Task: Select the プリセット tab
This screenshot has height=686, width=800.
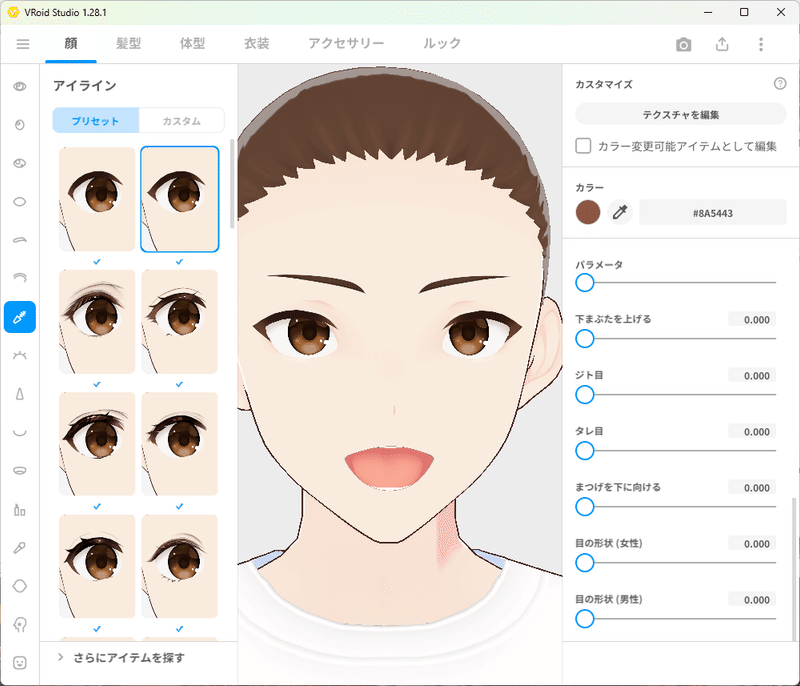Action: point(95,120)
